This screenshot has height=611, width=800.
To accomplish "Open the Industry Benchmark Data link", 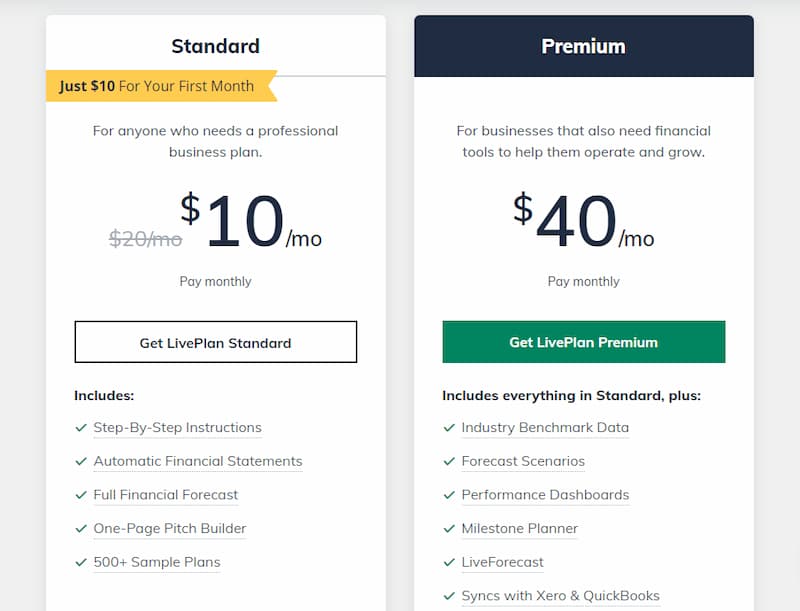I will coord(545,427).
